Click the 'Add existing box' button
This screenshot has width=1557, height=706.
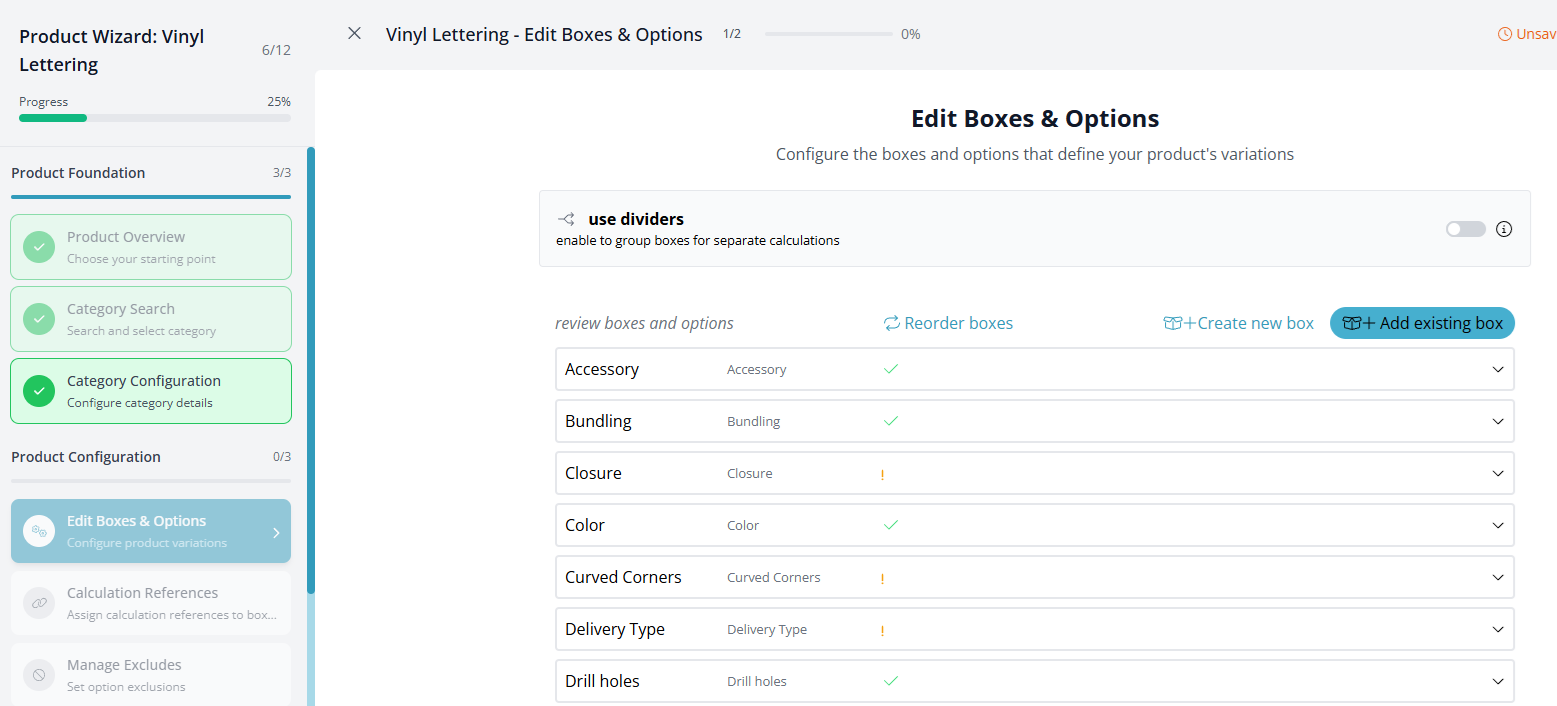(x=1421, y=323)
